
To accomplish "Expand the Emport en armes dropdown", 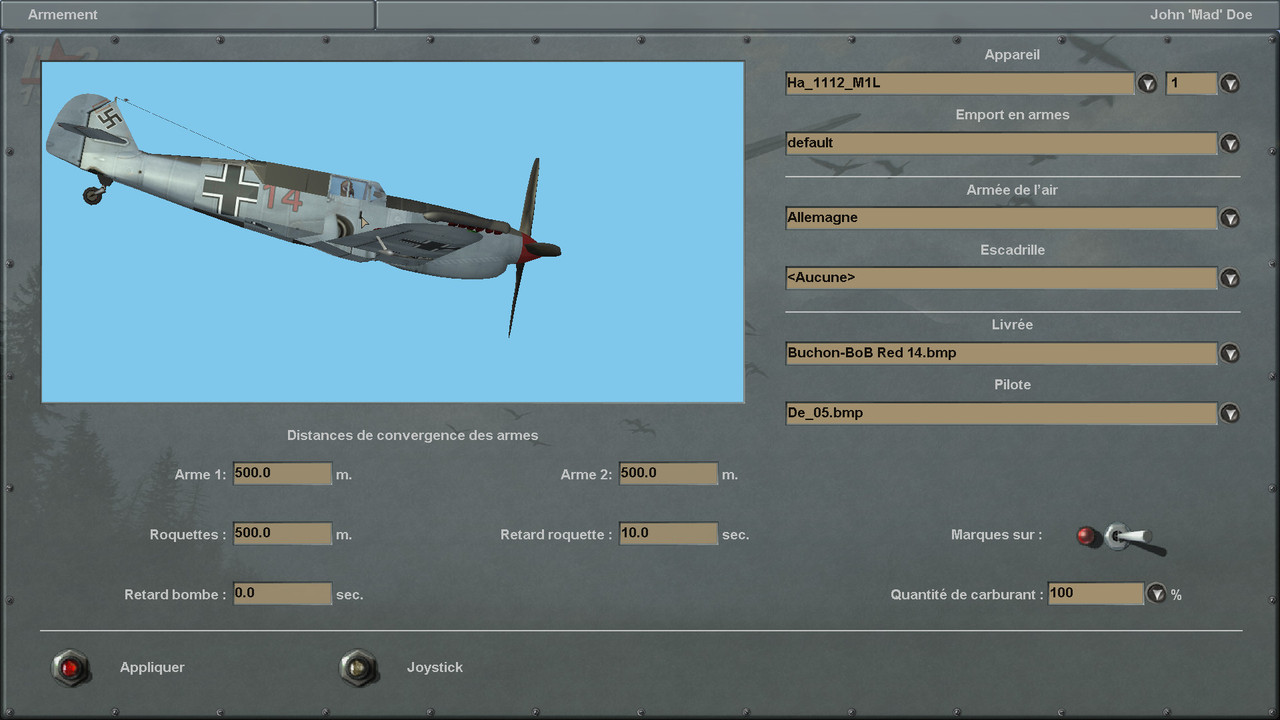I will (x=1230, y=144).
